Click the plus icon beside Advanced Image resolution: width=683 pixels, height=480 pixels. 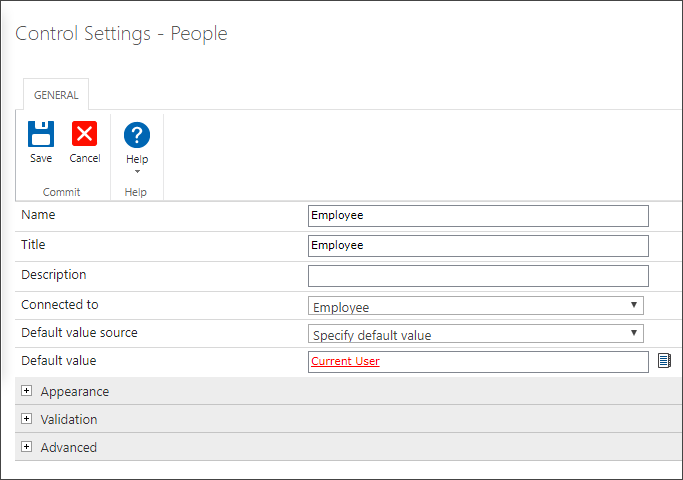click(x=27, y=447)
